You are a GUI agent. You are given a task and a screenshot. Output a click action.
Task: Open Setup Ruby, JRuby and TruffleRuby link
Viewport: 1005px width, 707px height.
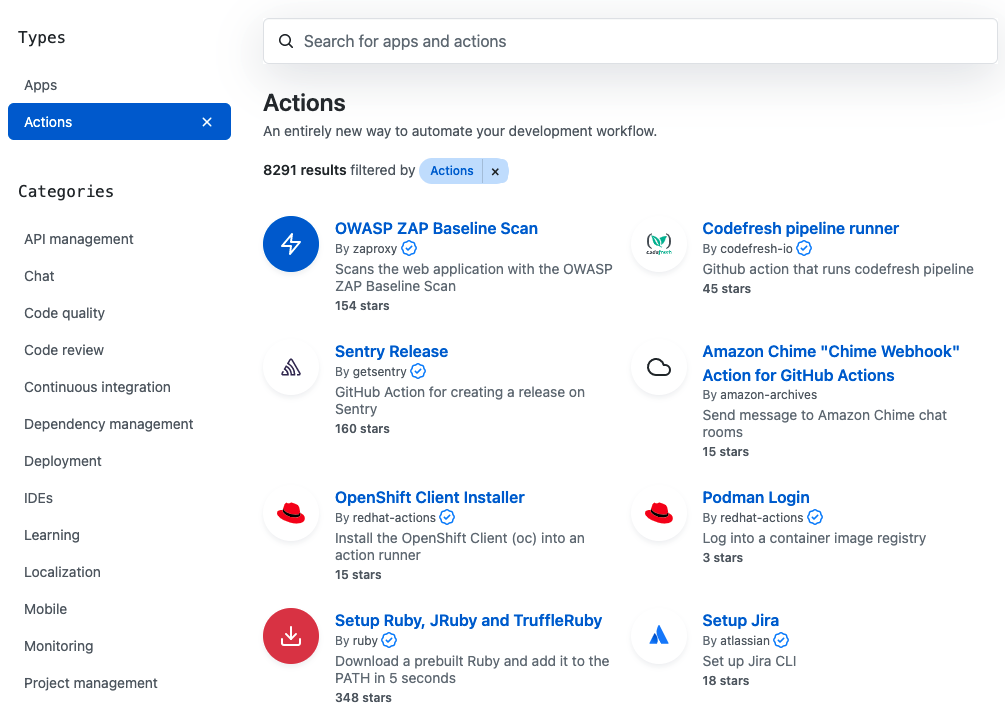469,620
